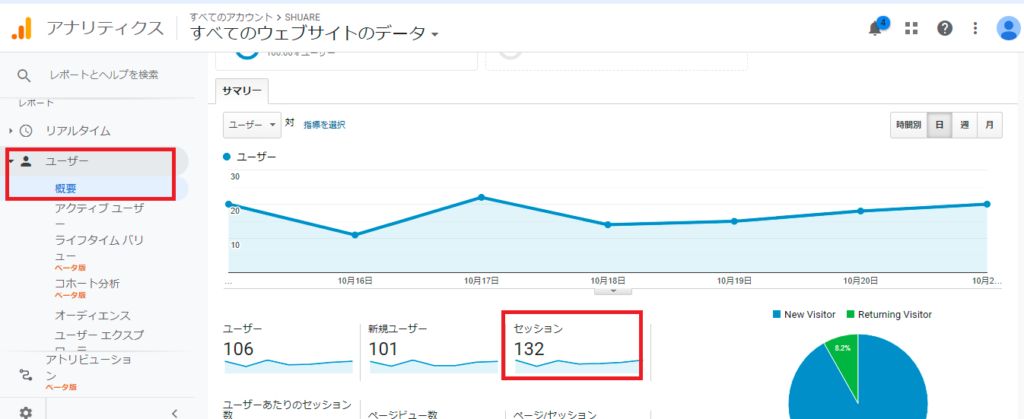
Task: Open the 概要 report
Action: coord(65,188)
